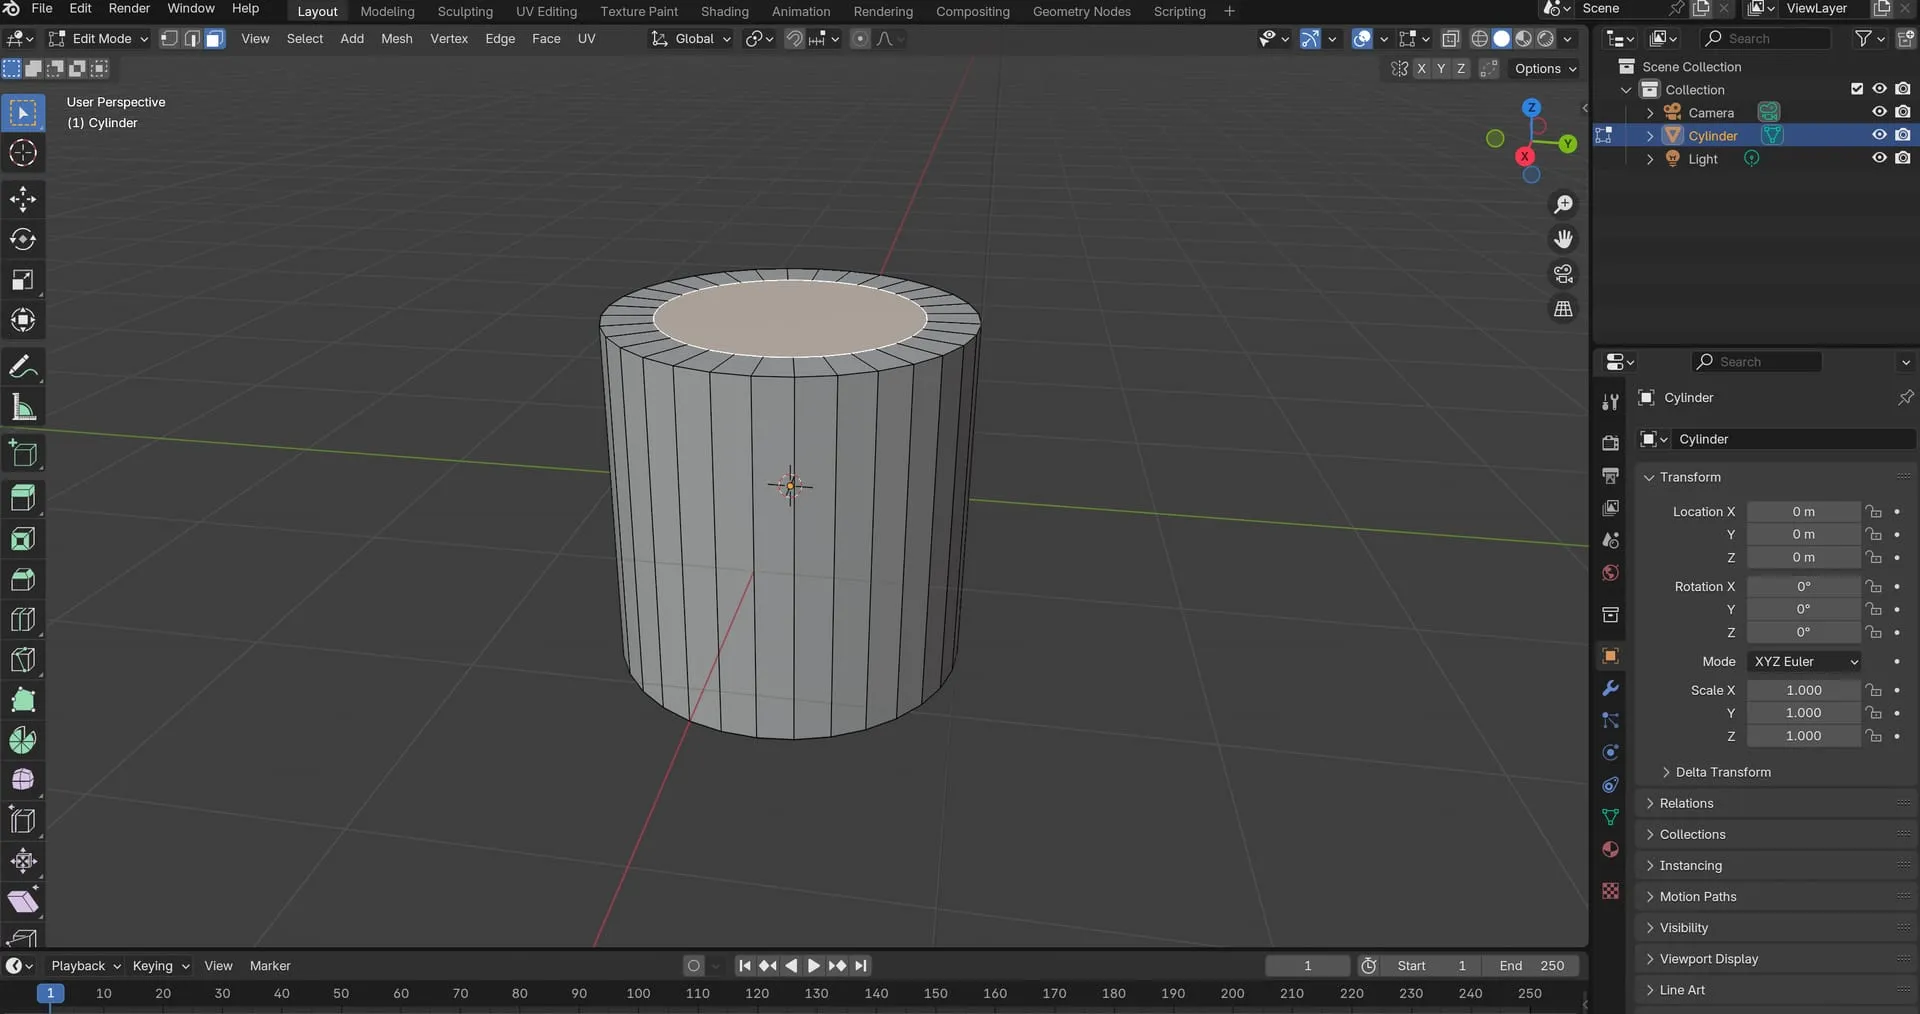This screenshot has width=1920, height=1014.
Task: Click the Location X field
Action: click(1803, 512)
